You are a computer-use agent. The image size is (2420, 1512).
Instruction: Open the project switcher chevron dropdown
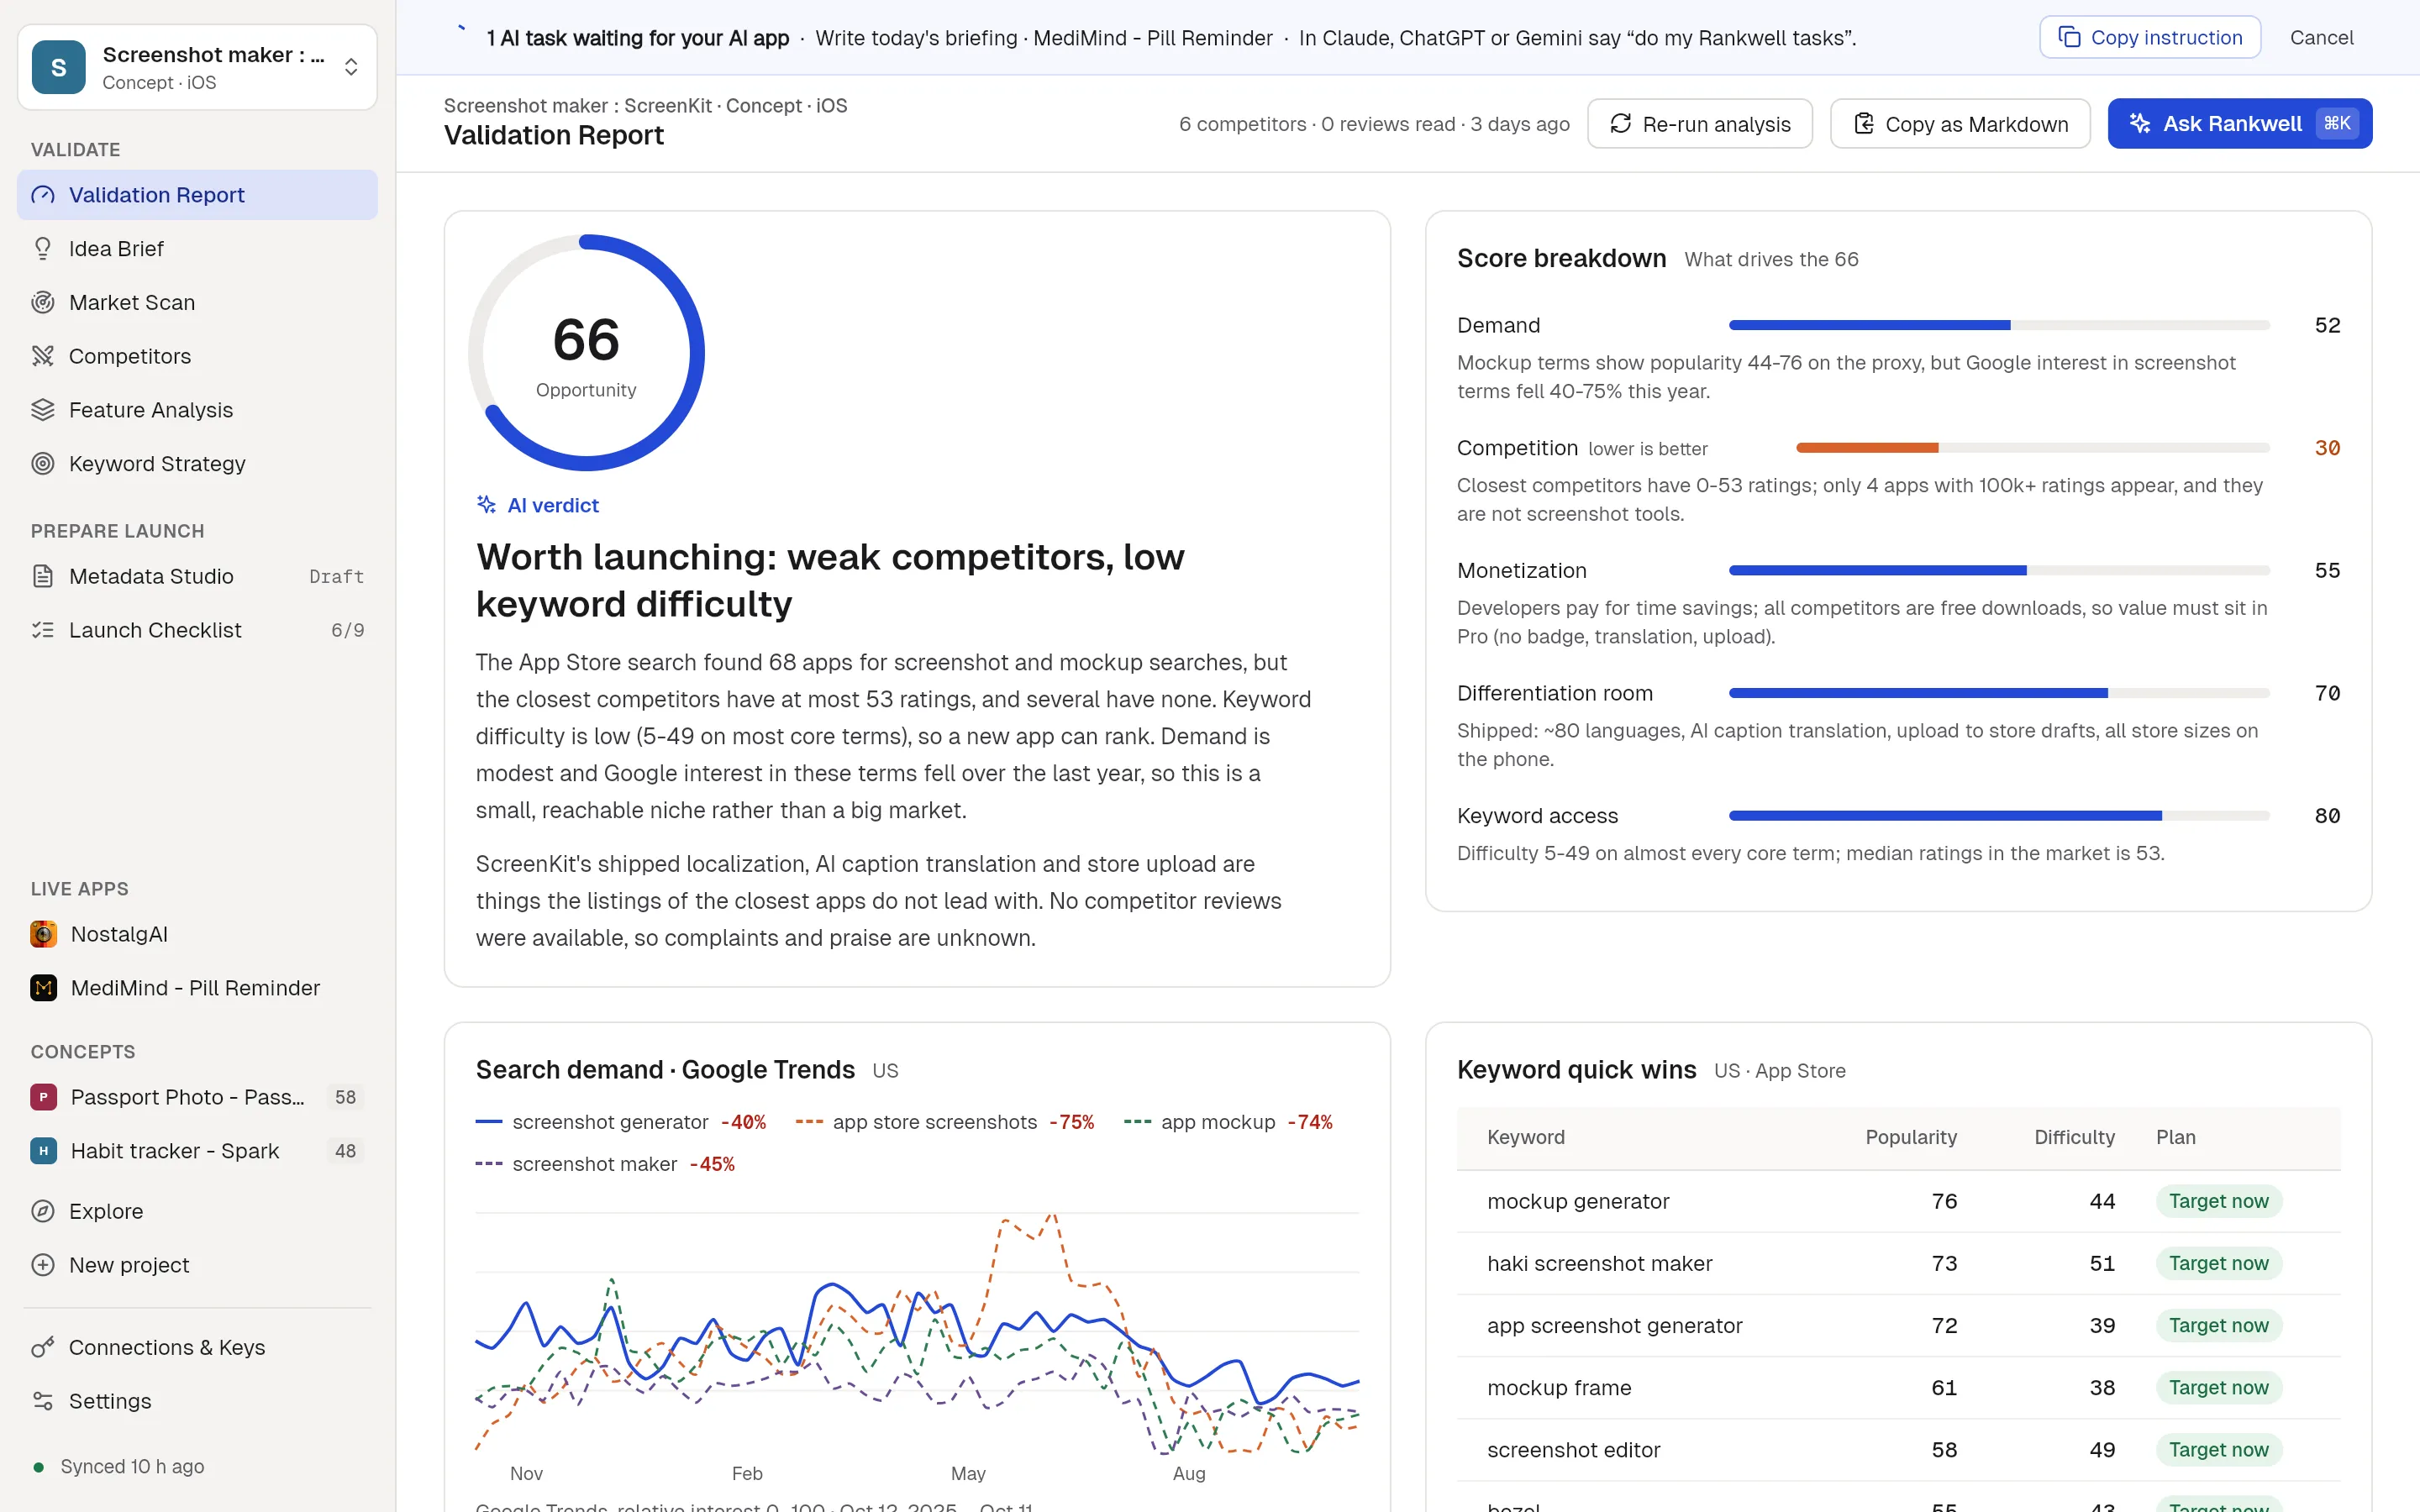click(351, 67)
